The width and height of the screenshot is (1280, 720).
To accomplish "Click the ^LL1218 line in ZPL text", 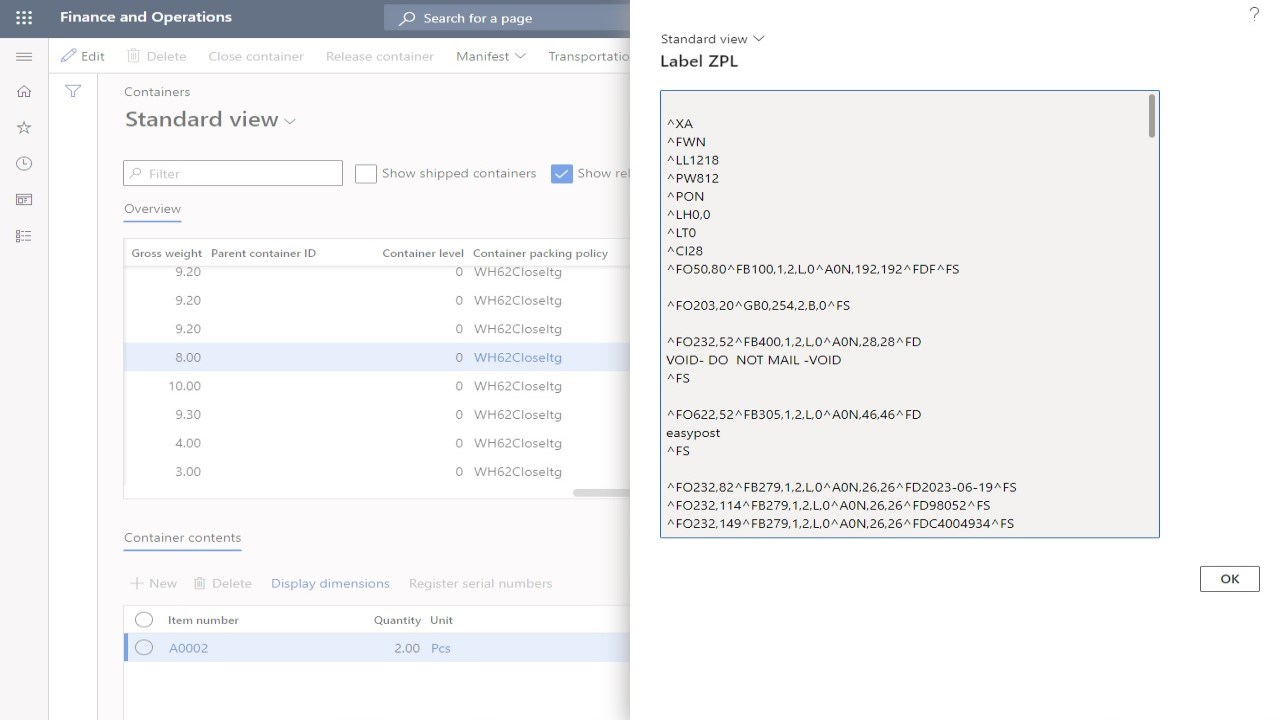I will pyautogui.click(x=692, y=160).
